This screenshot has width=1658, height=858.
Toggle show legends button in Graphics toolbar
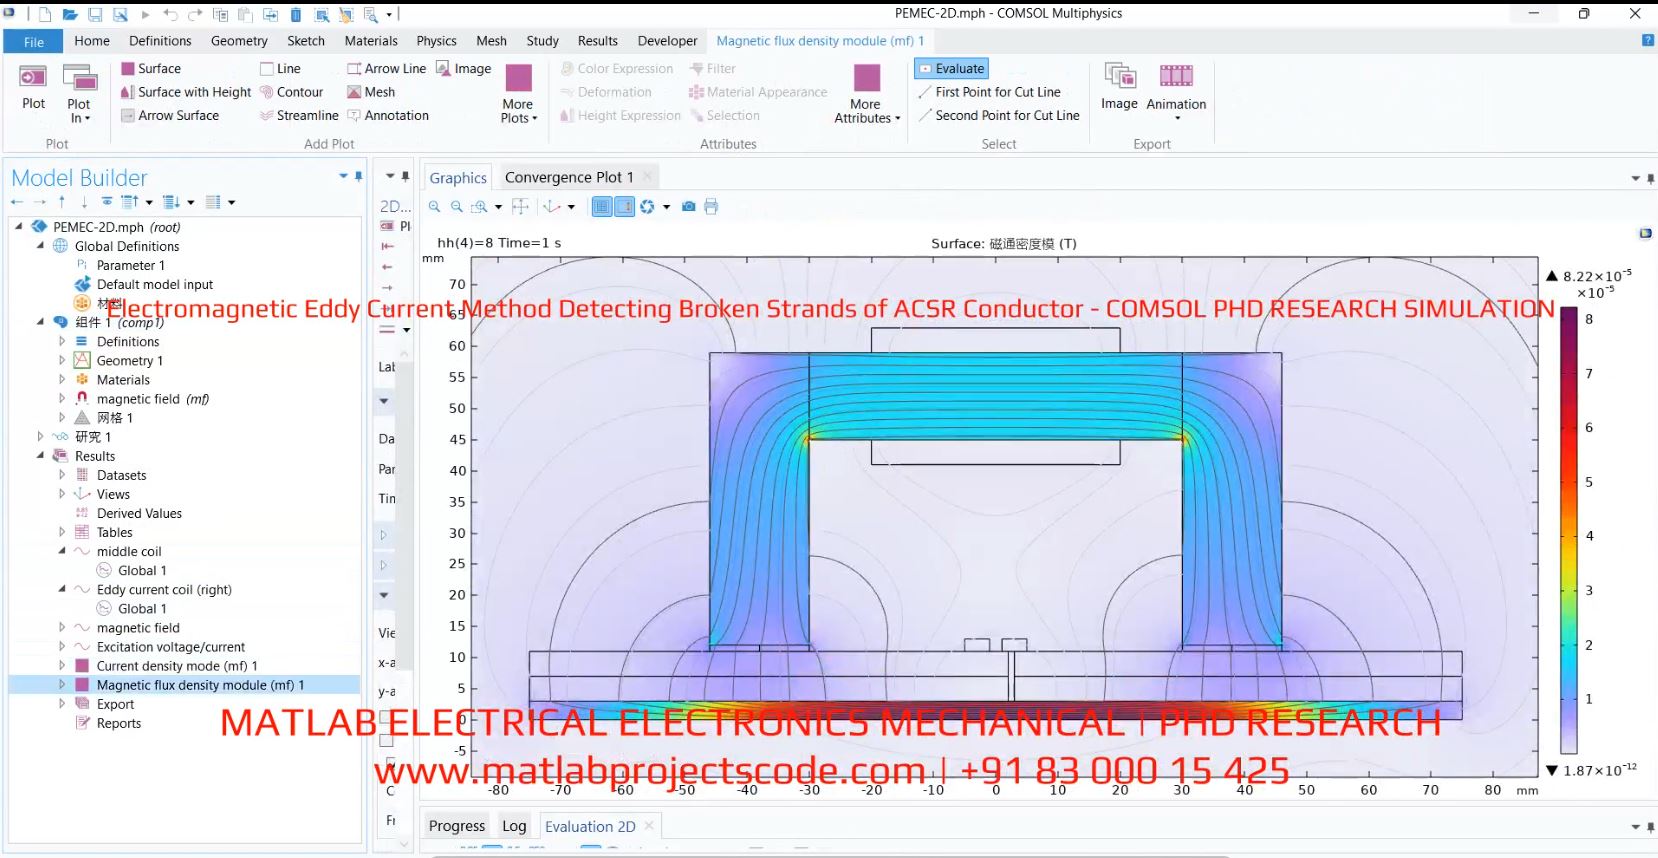(x=624, y=207)
